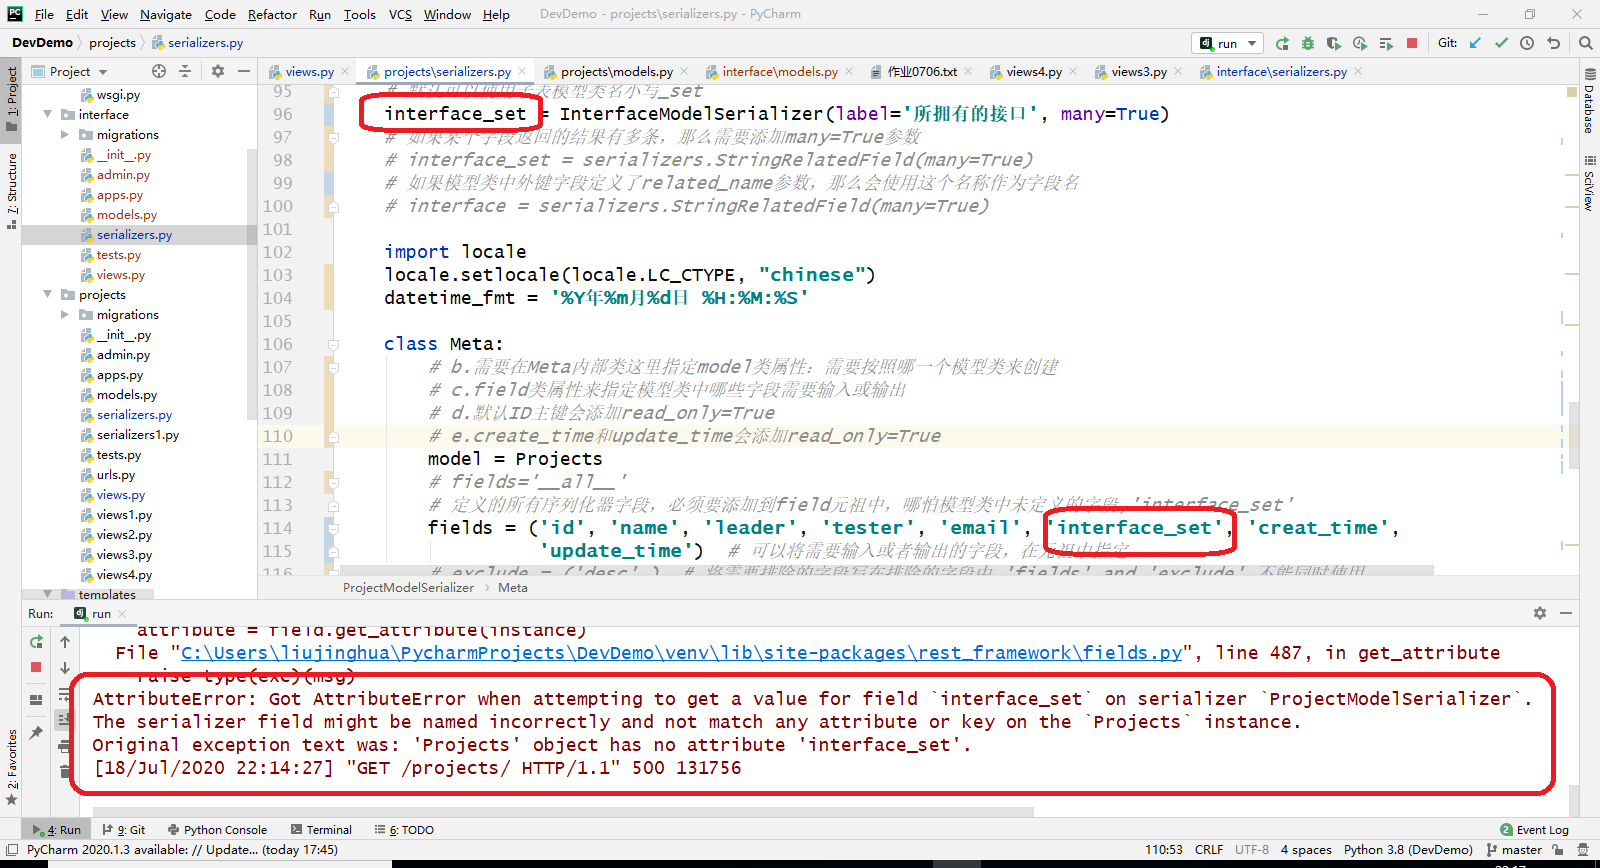Open urls.py in project tree

pyautogui.click(x=116, y=475)
